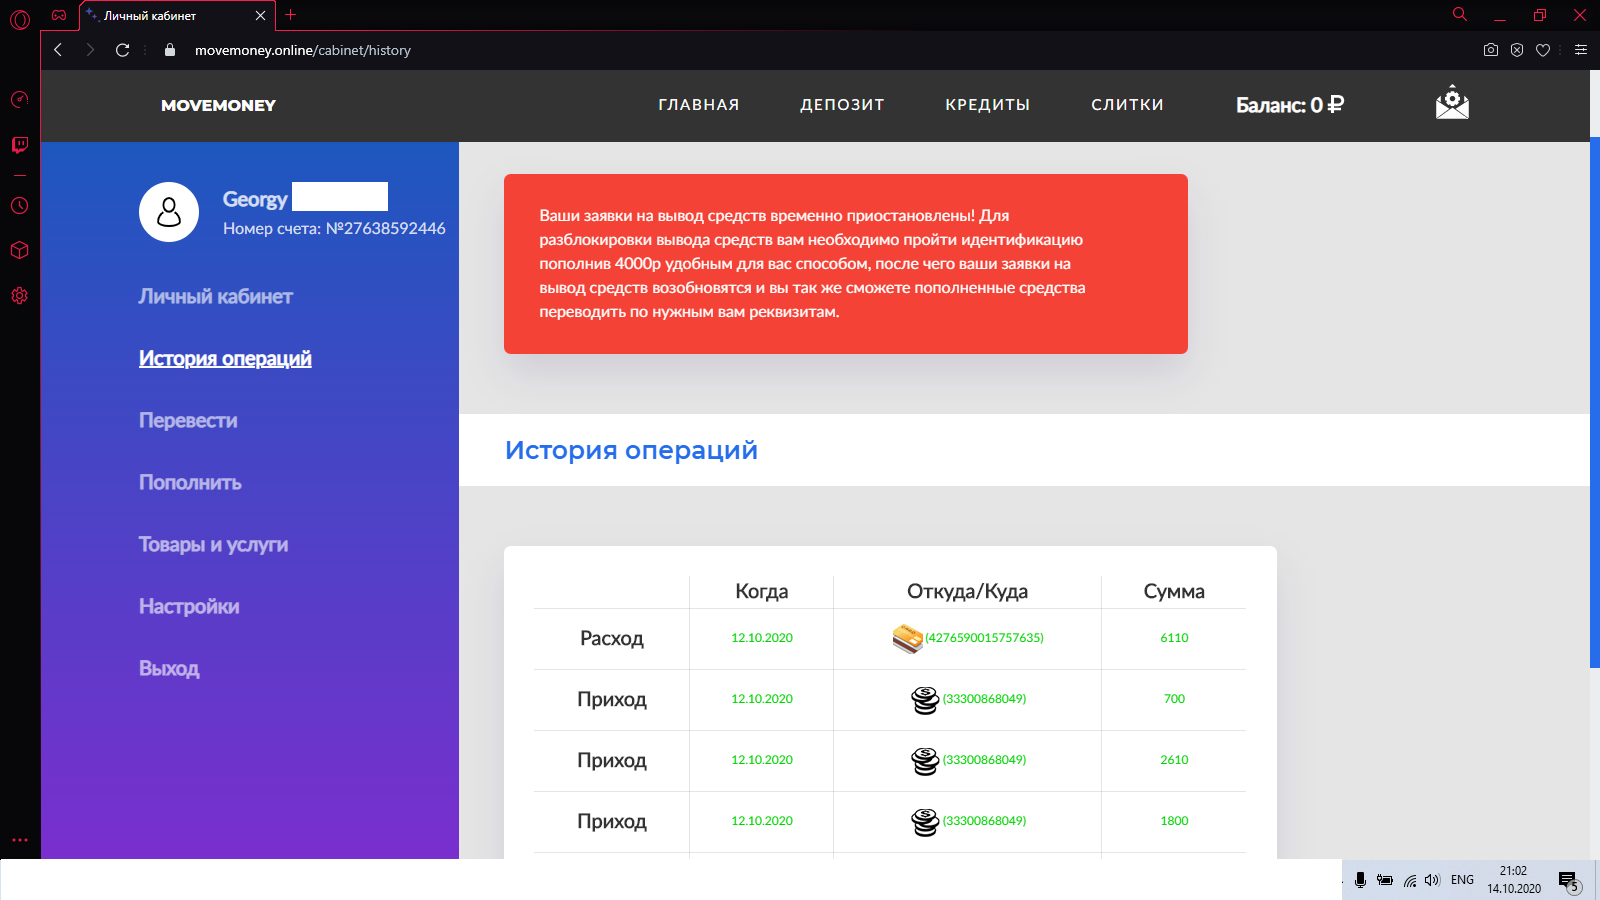The width and height of the screenshot is (1600, 900).
Task: Click card number 4276590015757635
Action: (x=984, y=638)
